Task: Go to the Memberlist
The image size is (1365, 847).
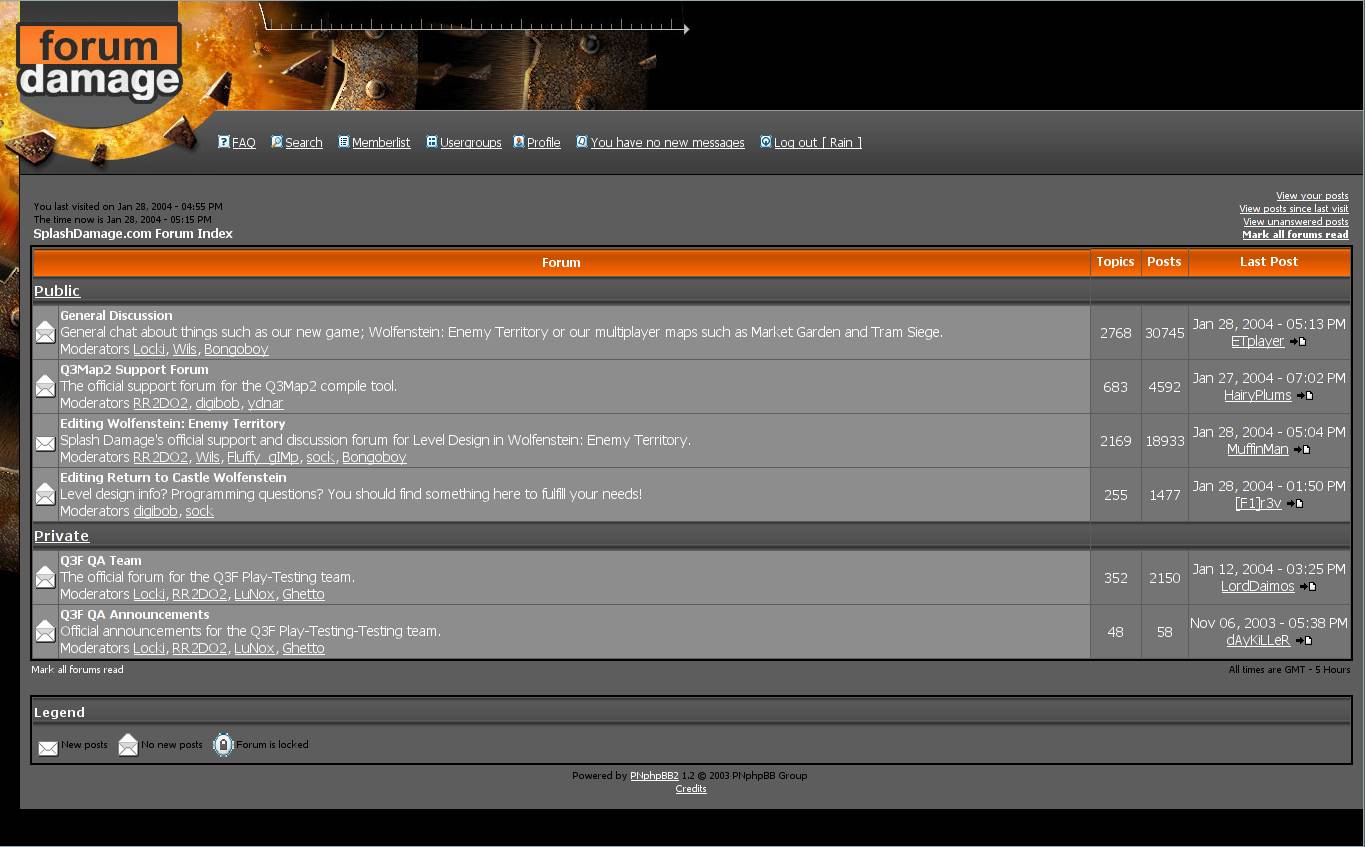Action: pyautogui.click(x=381, y=143)
